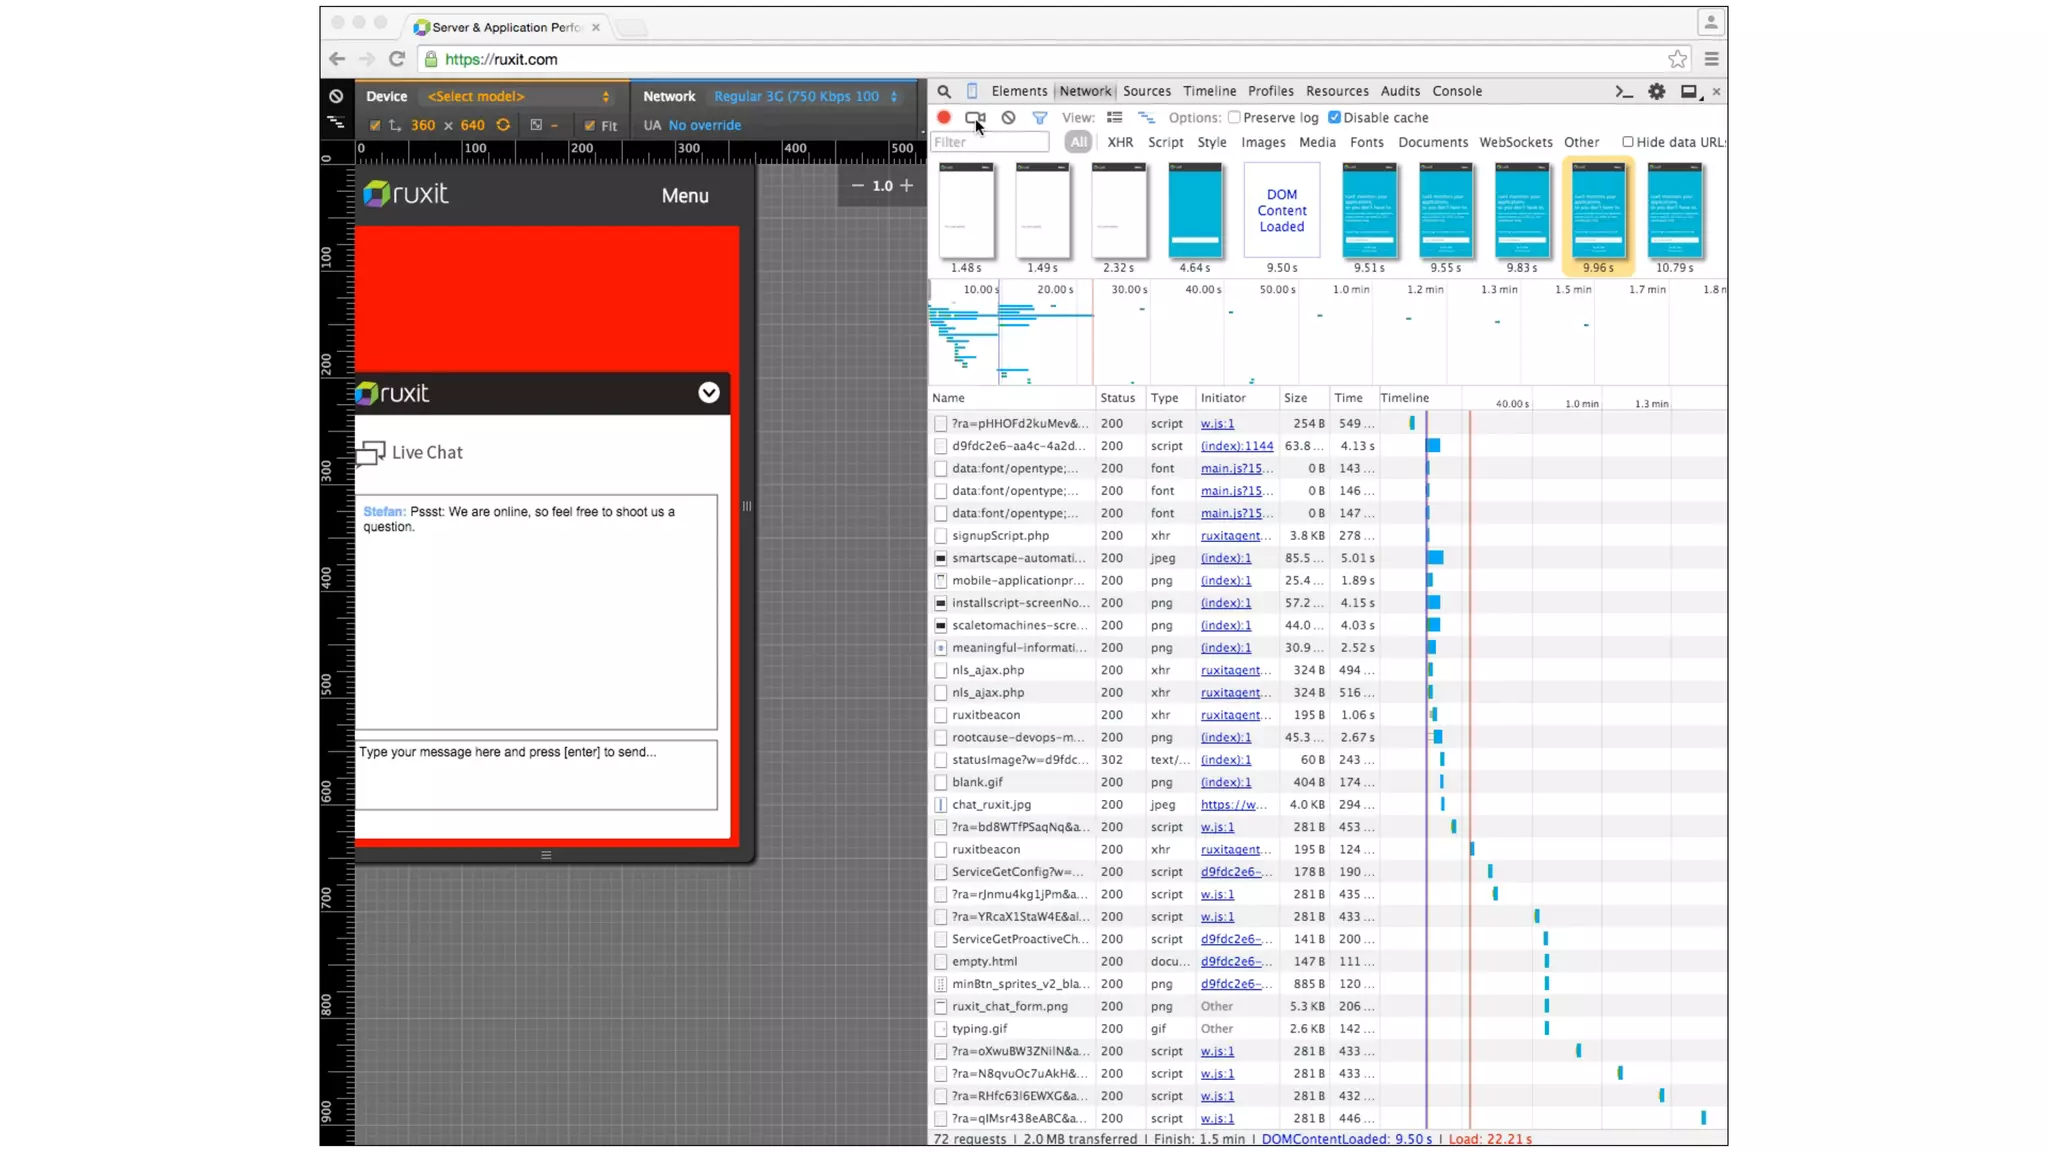Enable the Preserve log checkbox
The image size is (2048, 1152).
pyautogui.click(x=1235, y=117)
